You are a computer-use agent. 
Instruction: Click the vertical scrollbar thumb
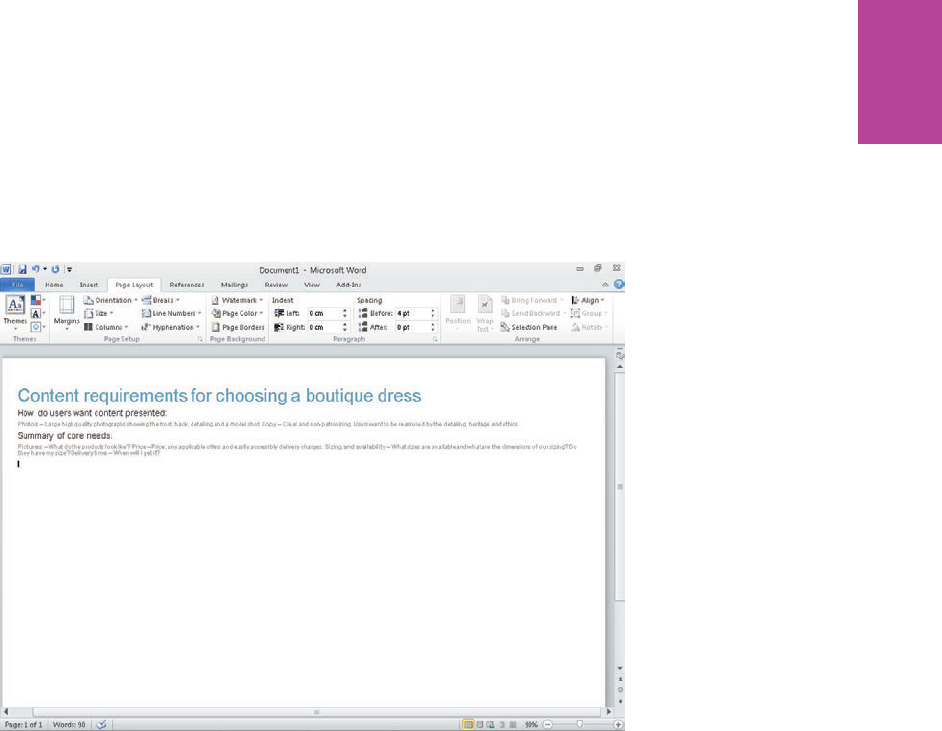(620, 487)
